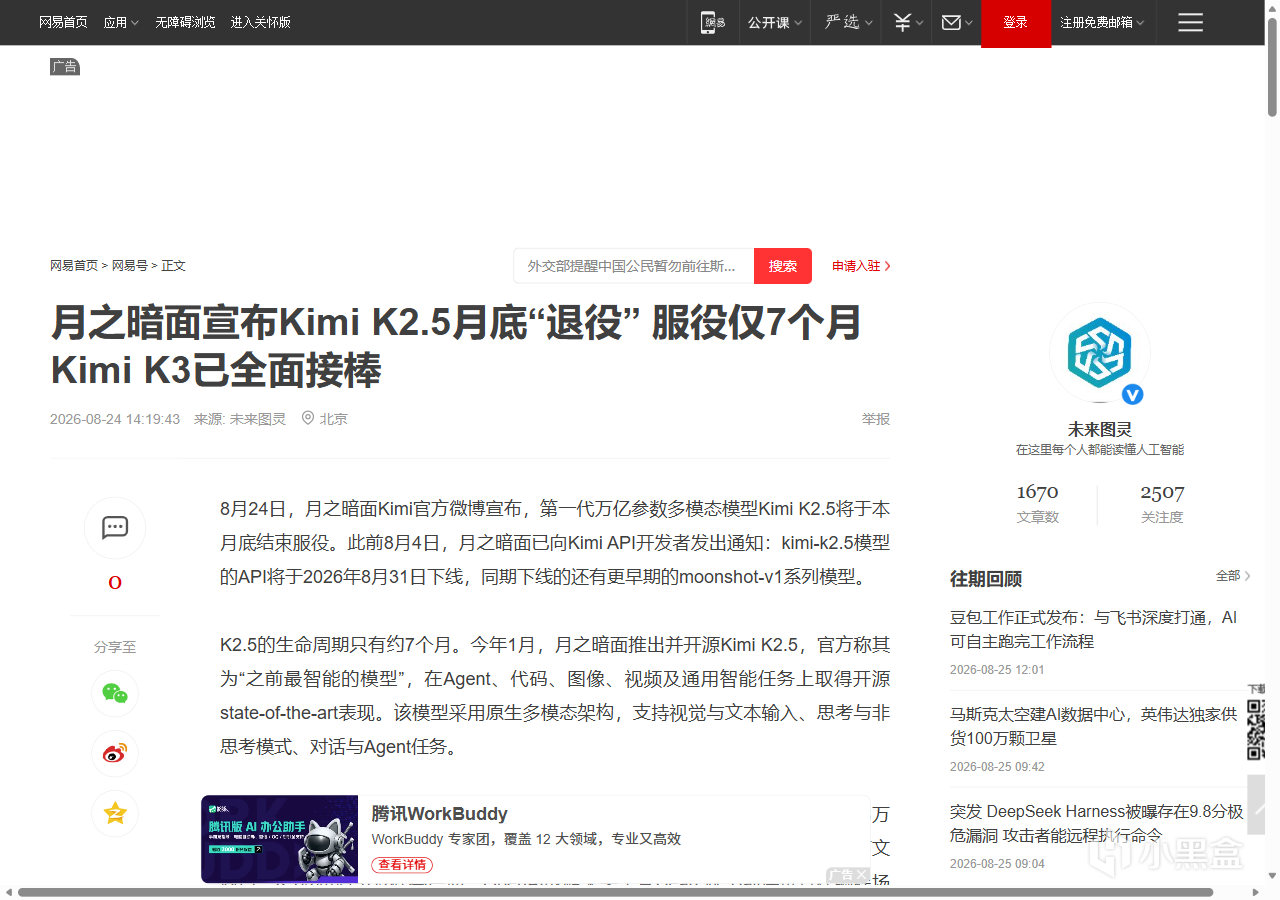Image resolution: width=1280 pixels, height=900 pixels.
Task: Open article 豆包工作正式发布
Action: coord(1093,629)
